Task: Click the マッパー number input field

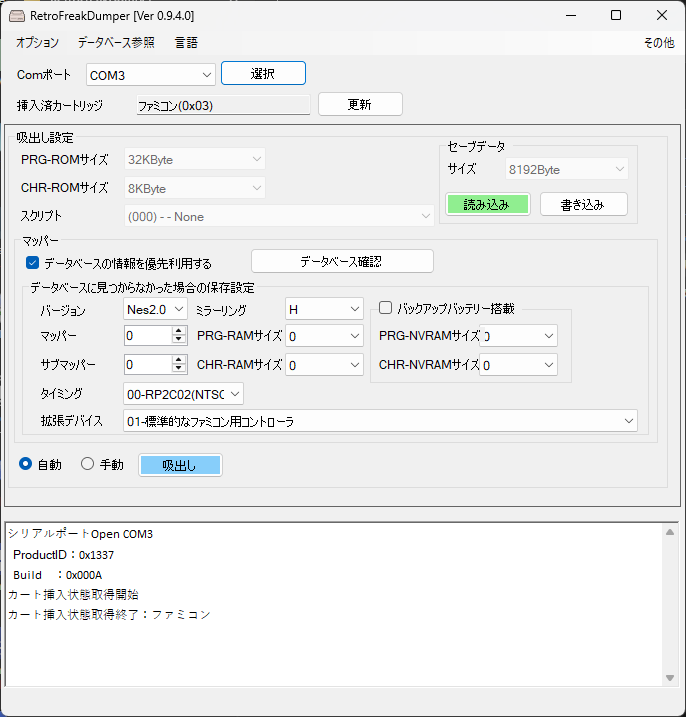Action: pos(148,336)
